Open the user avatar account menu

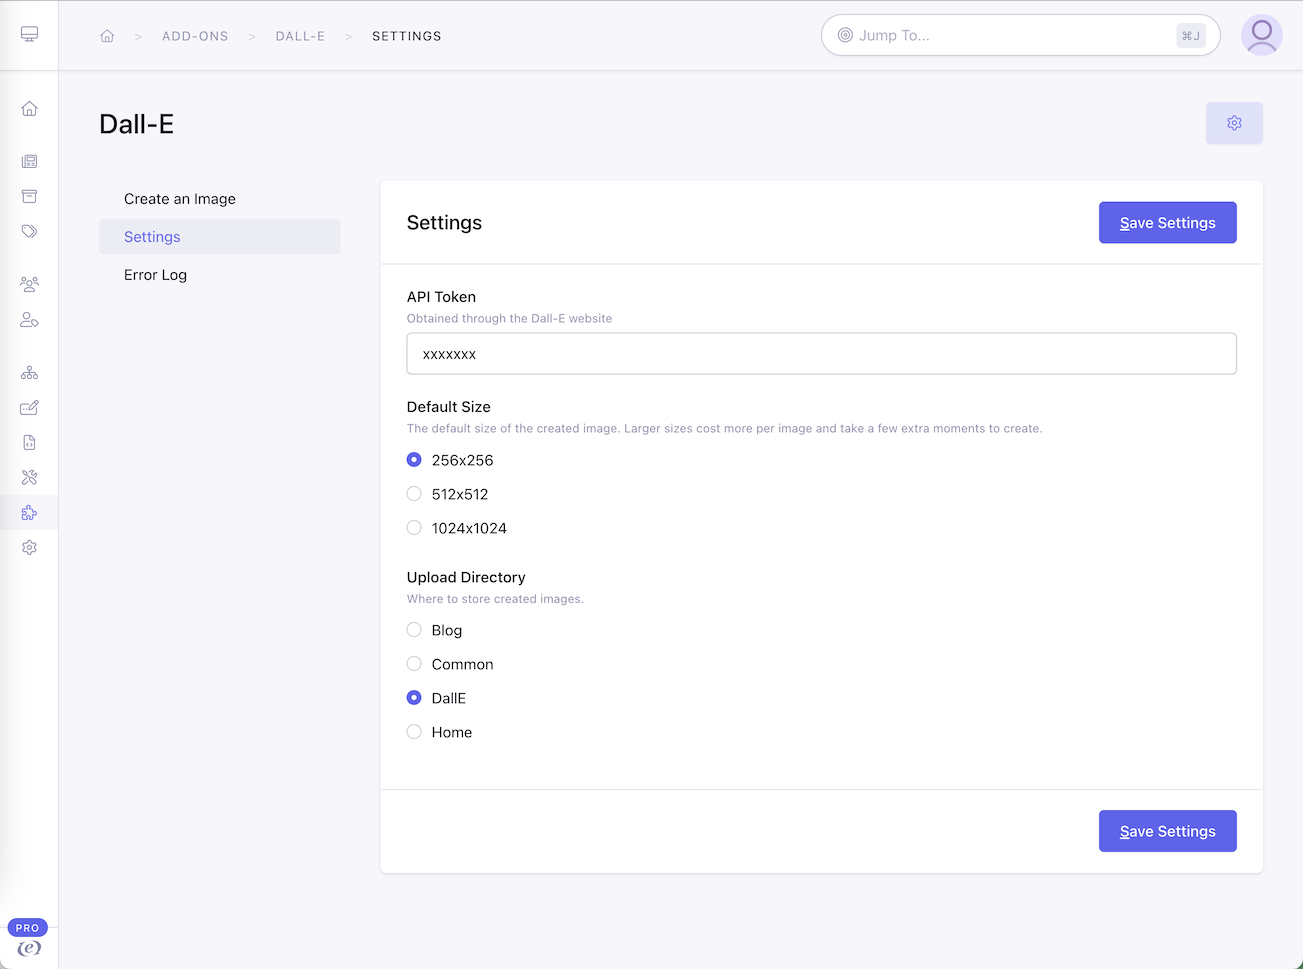click(x=1261, y=35)
